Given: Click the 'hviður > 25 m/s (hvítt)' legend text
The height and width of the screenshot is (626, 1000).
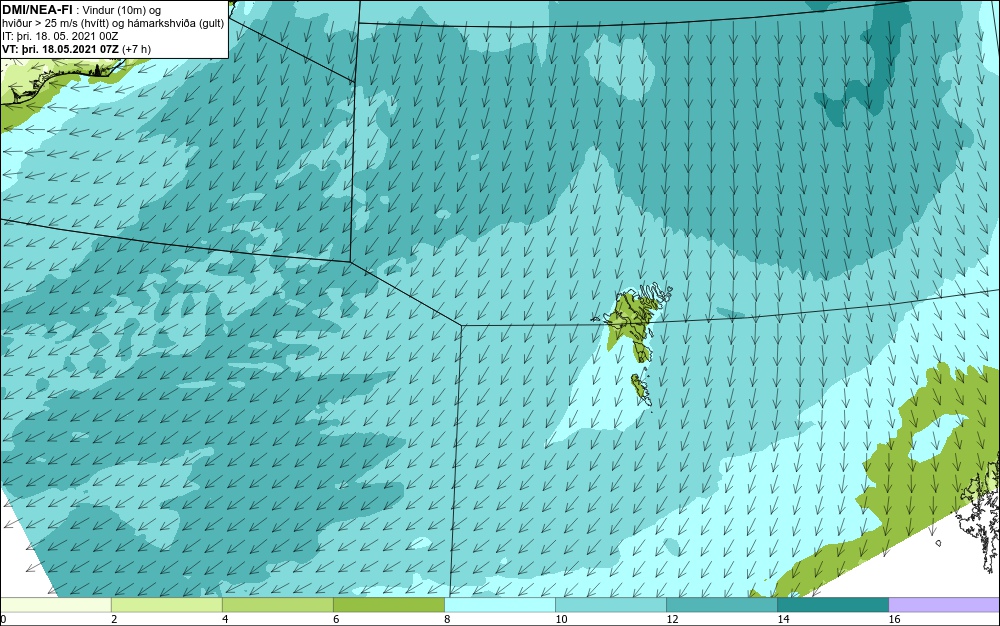Looking at the screenshot, I should [x=59, y=24].
